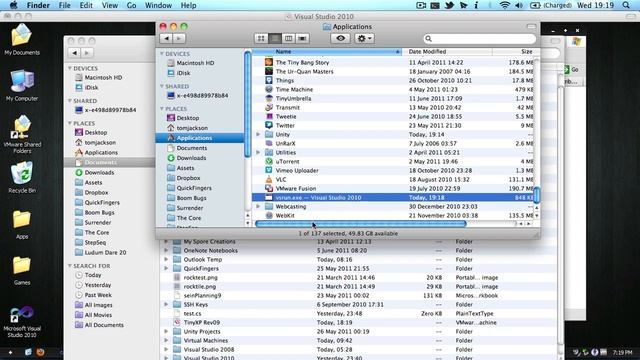Select the Time Machine icon

(269, 89)
